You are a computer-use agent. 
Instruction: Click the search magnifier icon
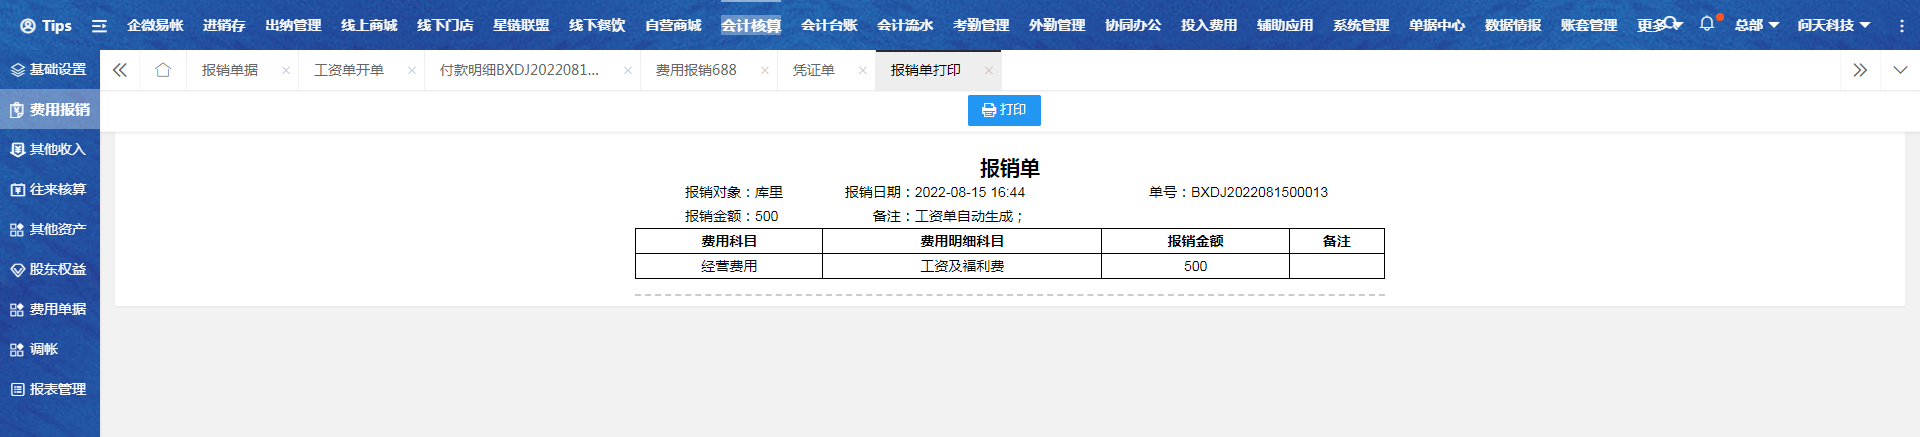1670,22
